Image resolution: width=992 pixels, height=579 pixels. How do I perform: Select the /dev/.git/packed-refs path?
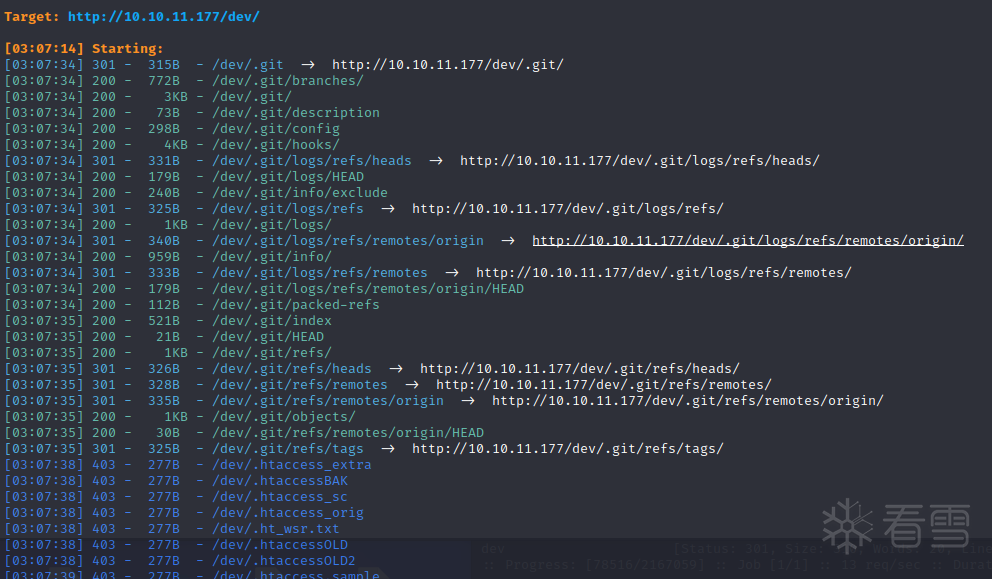point(295,305)
